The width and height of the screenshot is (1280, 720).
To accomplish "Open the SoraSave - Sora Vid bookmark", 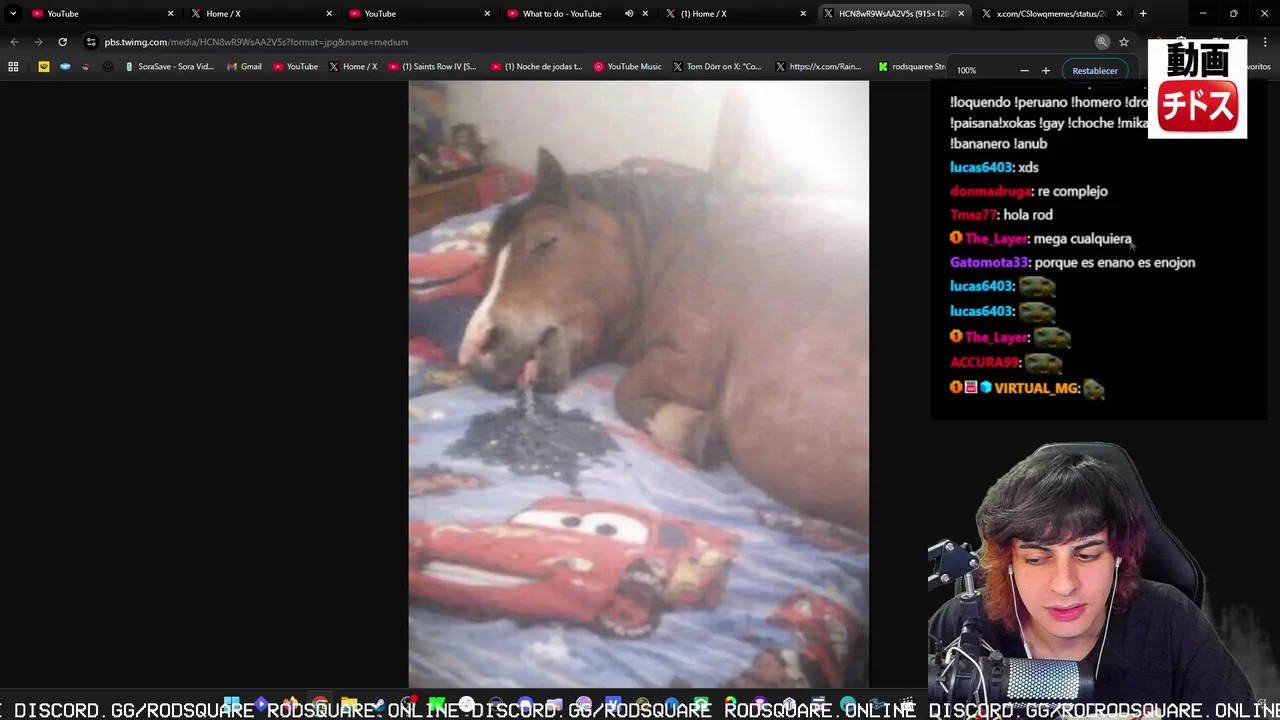I will coord(169,67).
